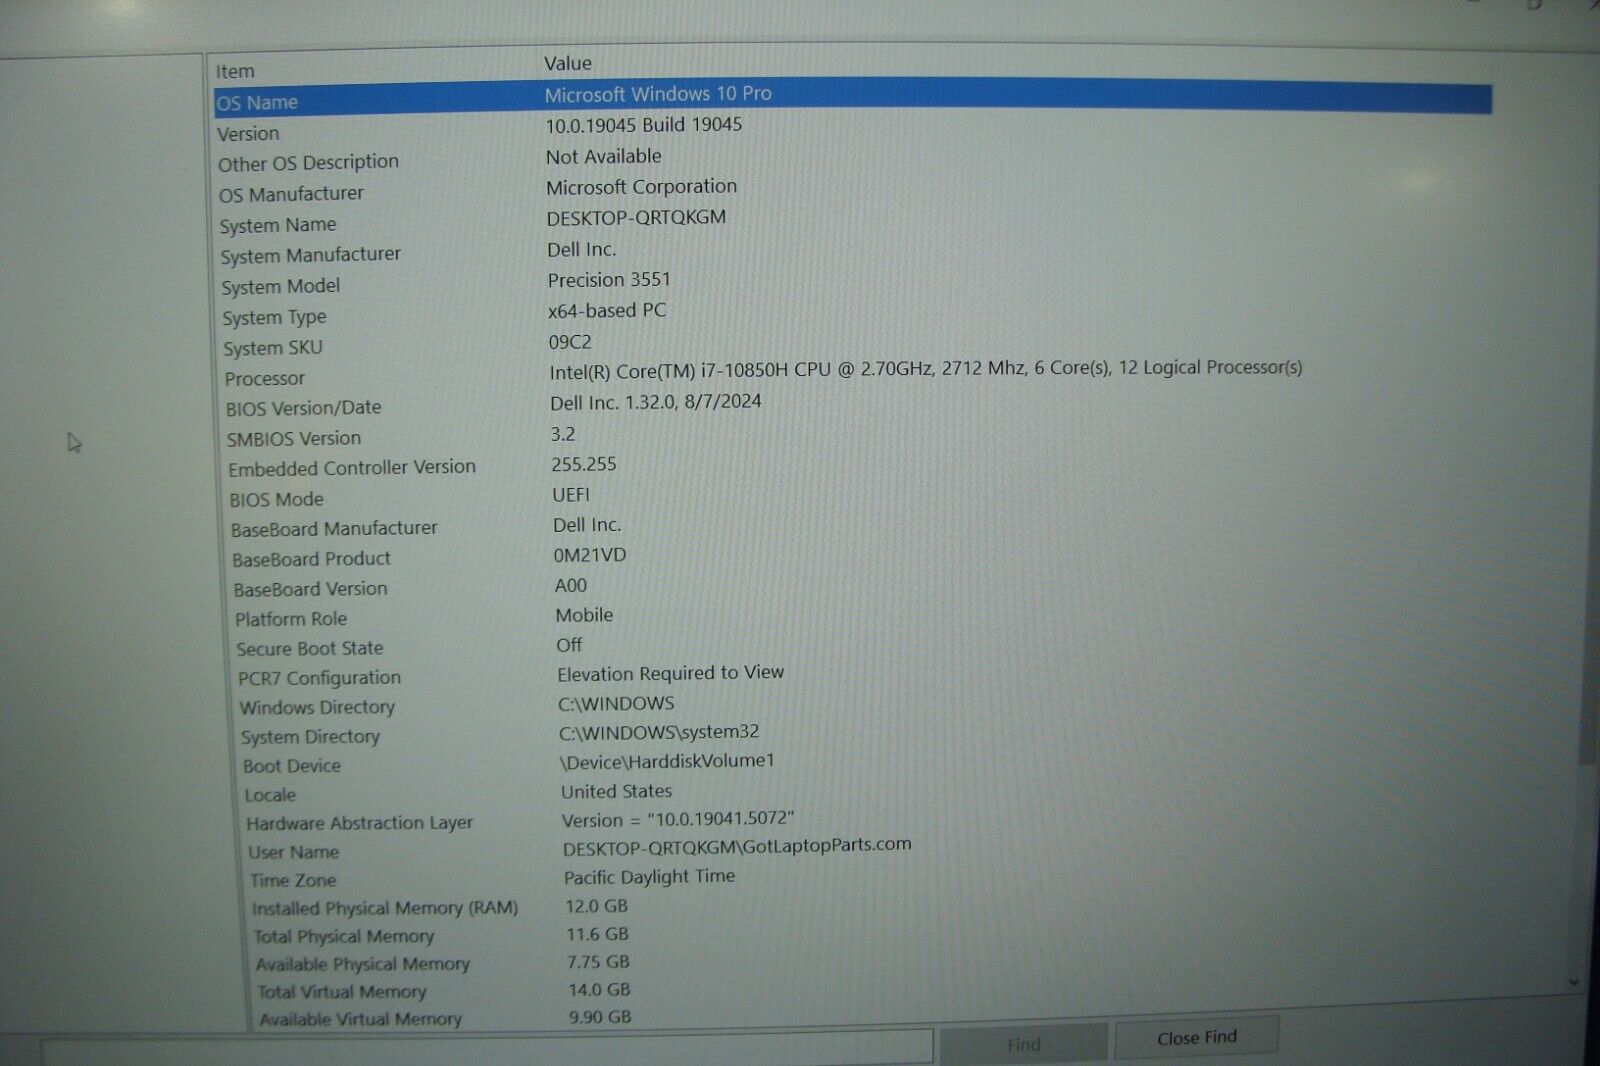Click the Item column header
Image resolution: width=1600 pixels, height=1066 pixels.
pyautogui.click(x=236, y=69)
